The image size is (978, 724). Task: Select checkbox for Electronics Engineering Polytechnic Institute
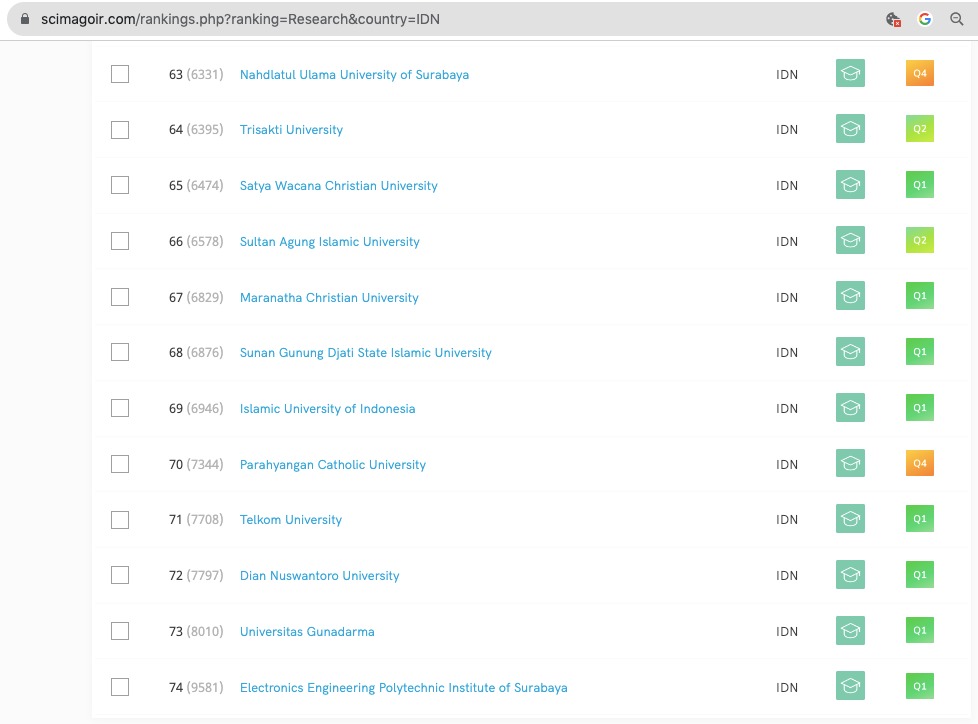(x=120, y=687)
